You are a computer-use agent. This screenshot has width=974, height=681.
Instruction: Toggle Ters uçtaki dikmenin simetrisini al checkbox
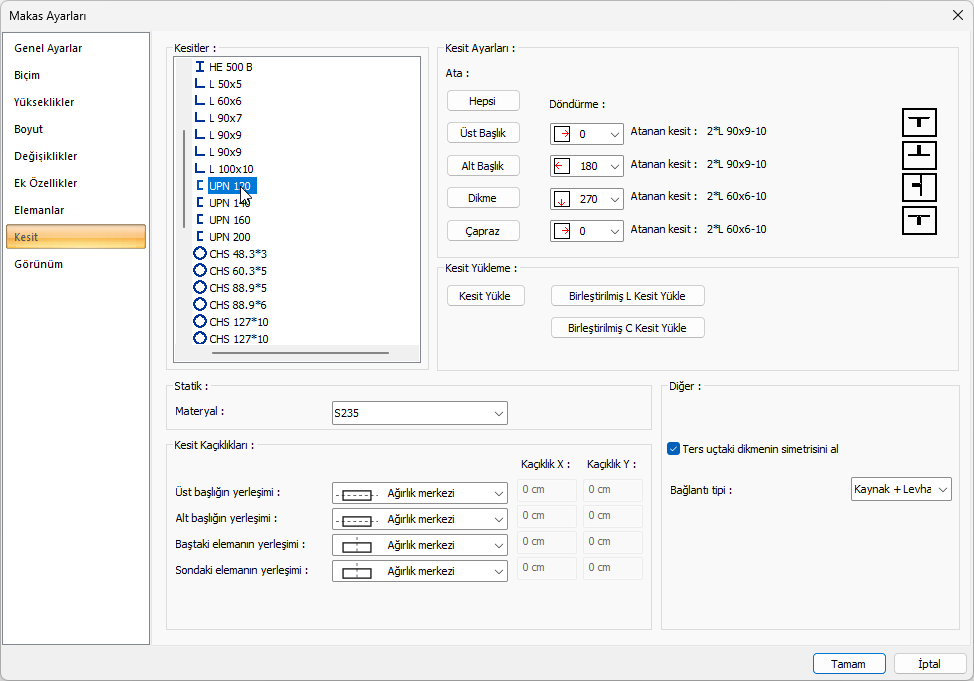(674, 449)
